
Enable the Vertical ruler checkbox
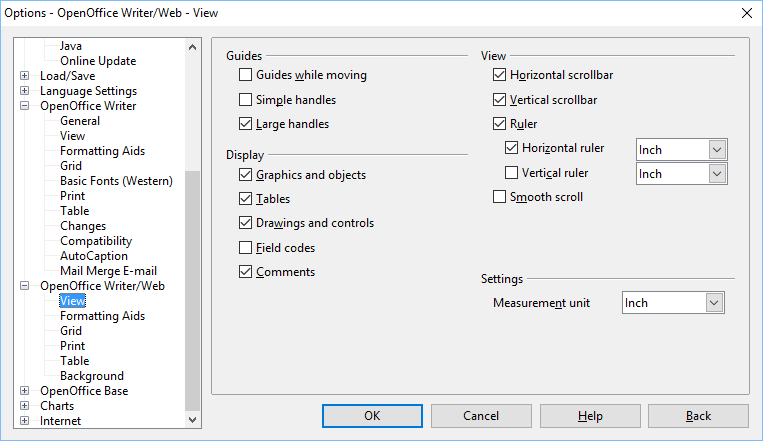click(x=512, y=173)
